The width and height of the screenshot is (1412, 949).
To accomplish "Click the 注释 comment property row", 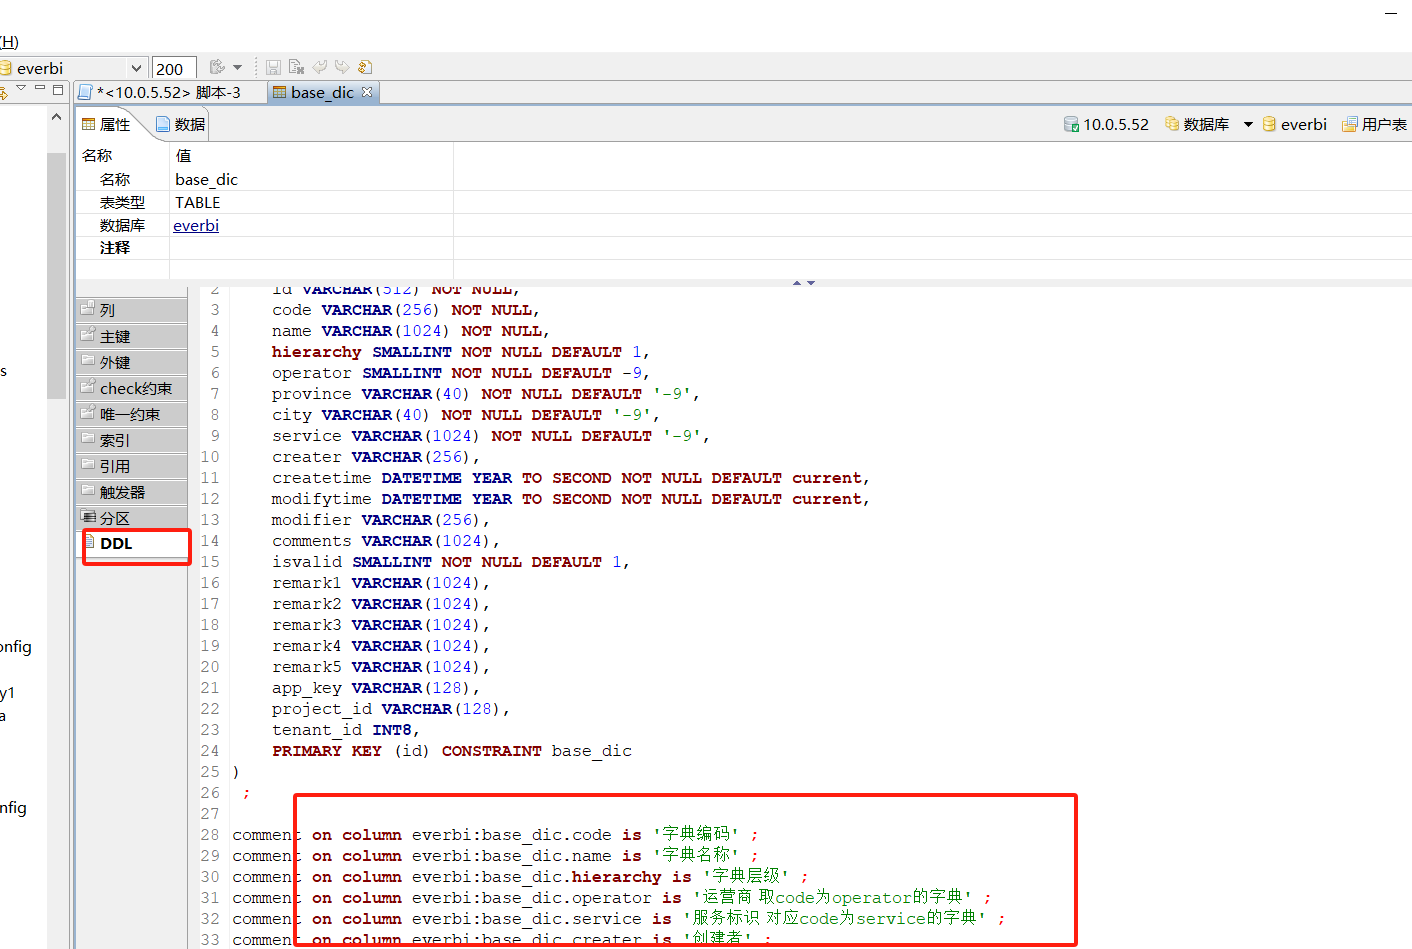I will 265,248.
